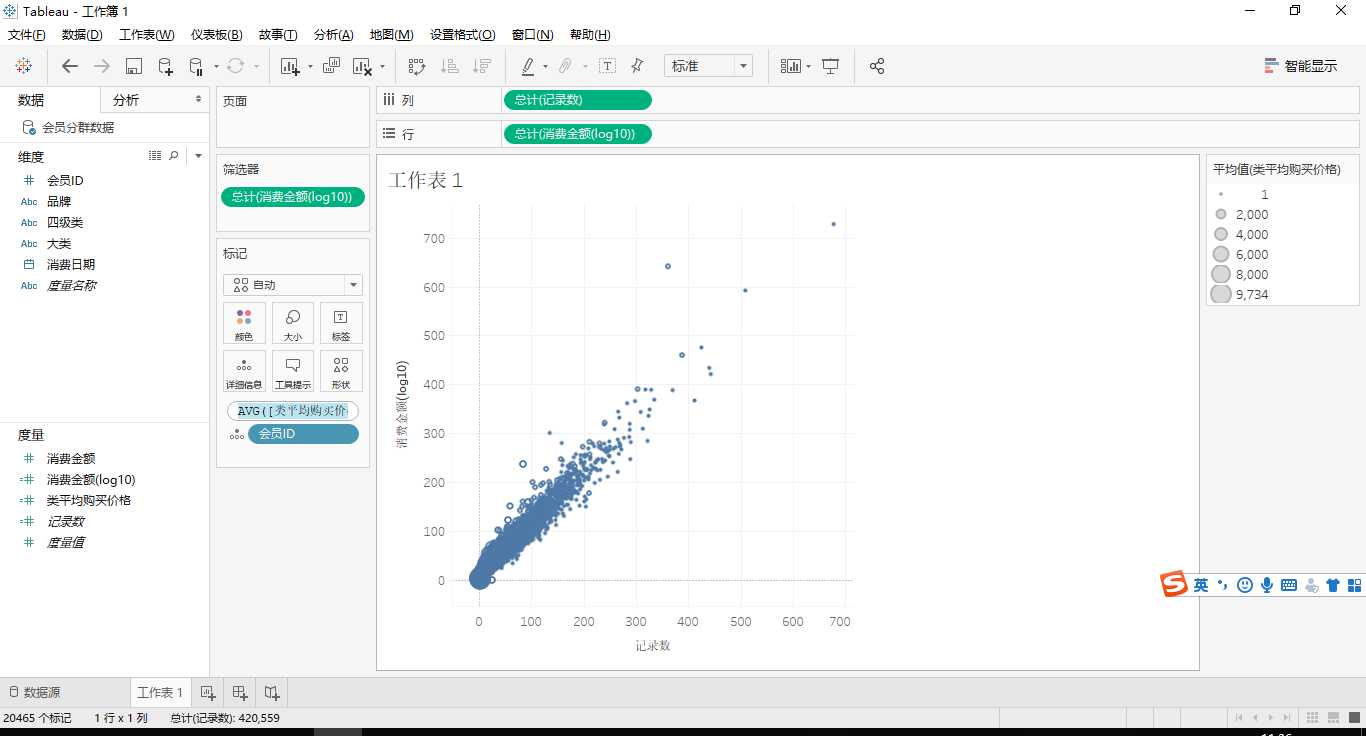Open show/hide cards dropdown arrow
The width and height of the screenshot is (1366, 736).
[808, 66]
